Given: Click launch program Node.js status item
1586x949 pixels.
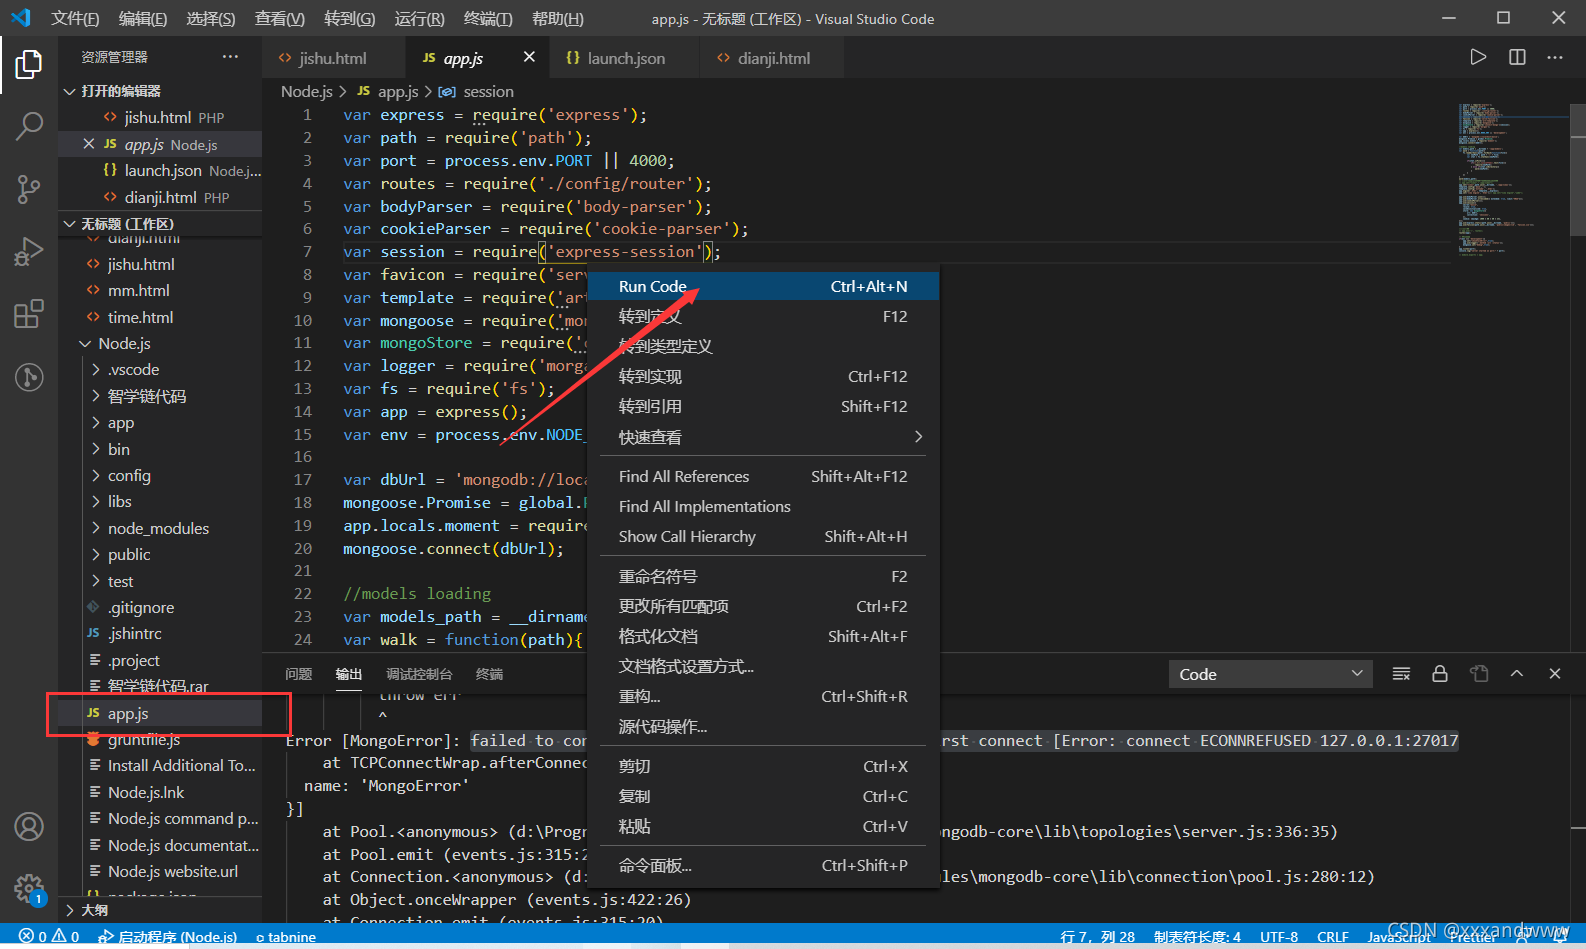Looking at the screenshot, I should 168,937.
